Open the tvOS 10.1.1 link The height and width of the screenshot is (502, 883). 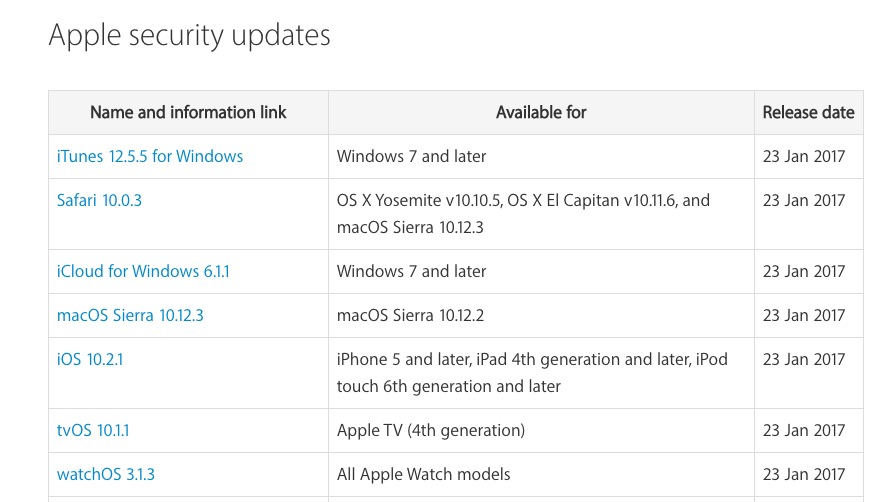(x=93, y=431)
